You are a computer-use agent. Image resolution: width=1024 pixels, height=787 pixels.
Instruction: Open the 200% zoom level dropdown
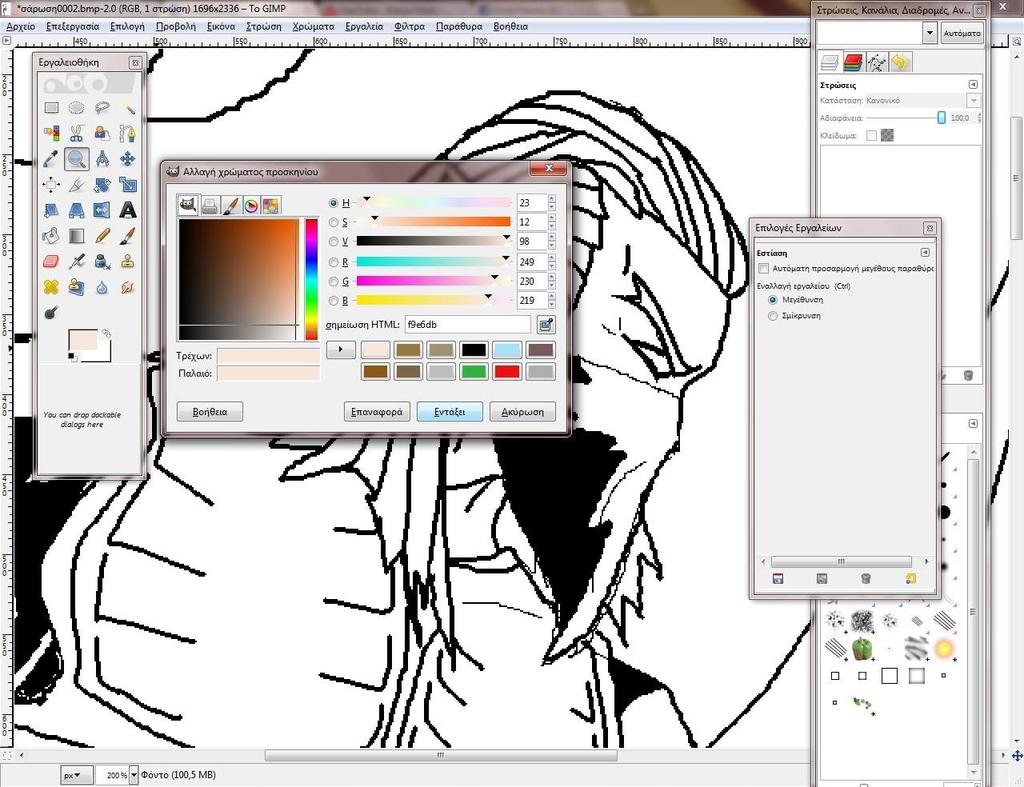click(134, 775)
